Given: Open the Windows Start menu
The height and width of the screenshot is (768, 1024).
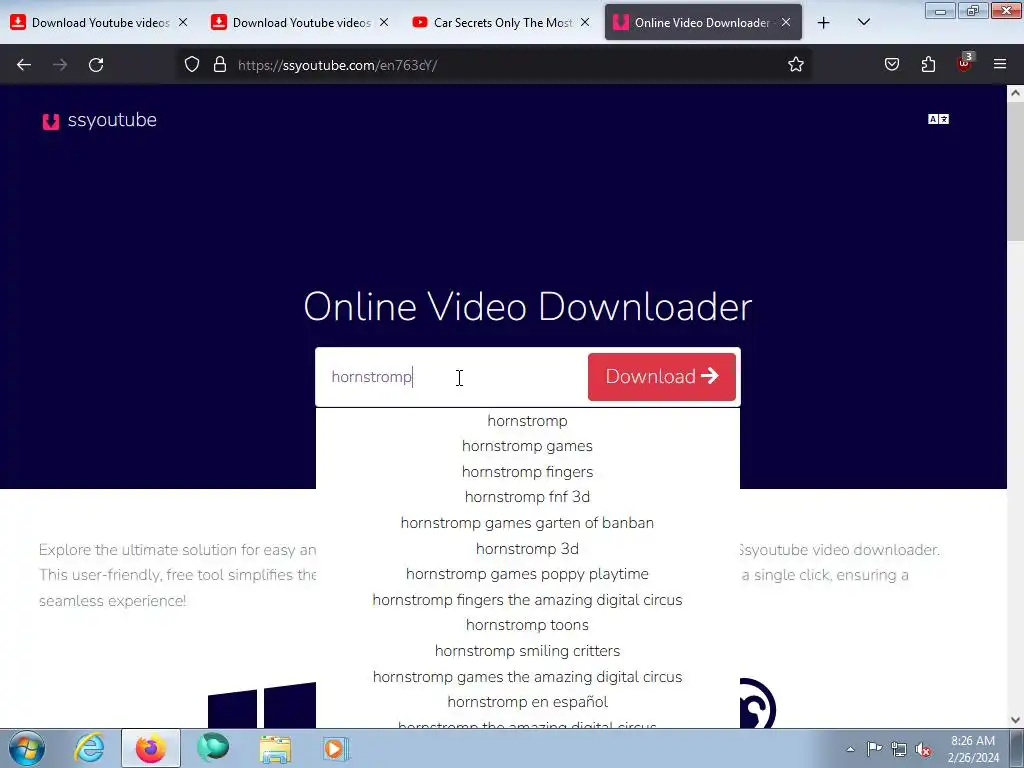Looking at the screenshot, I should click(27, 748).
